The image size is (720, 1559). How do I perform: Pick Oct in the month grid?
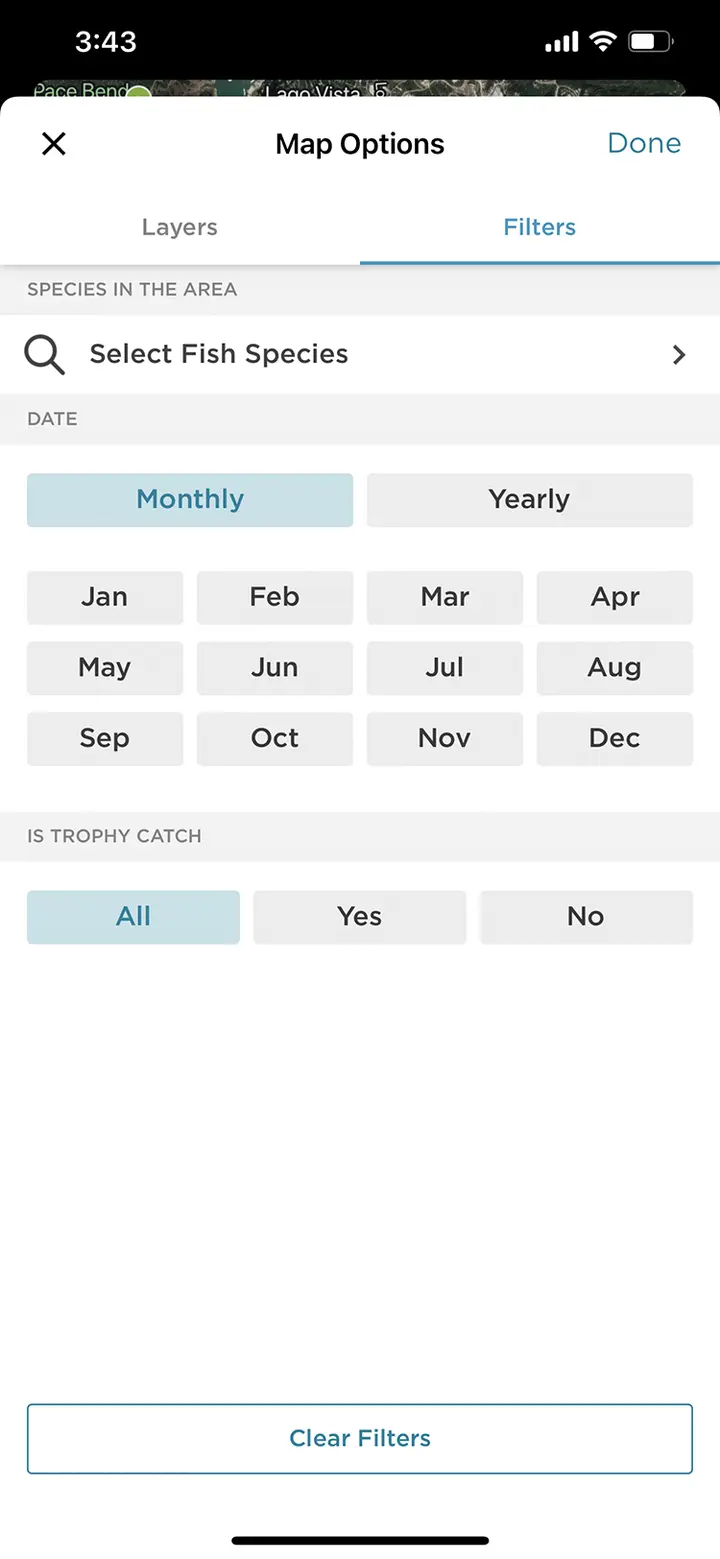pos(275,738)
